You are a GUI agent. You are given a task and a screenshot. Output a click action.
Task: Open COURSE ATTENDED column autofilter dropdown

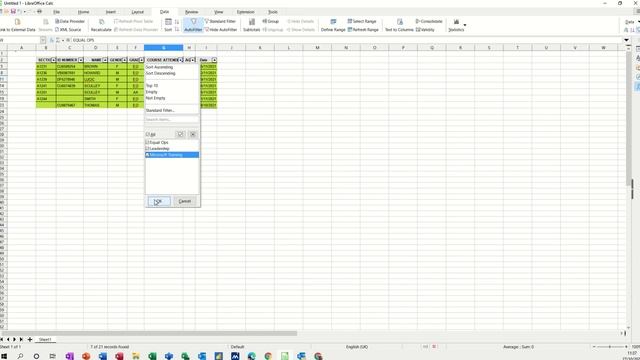181,60
